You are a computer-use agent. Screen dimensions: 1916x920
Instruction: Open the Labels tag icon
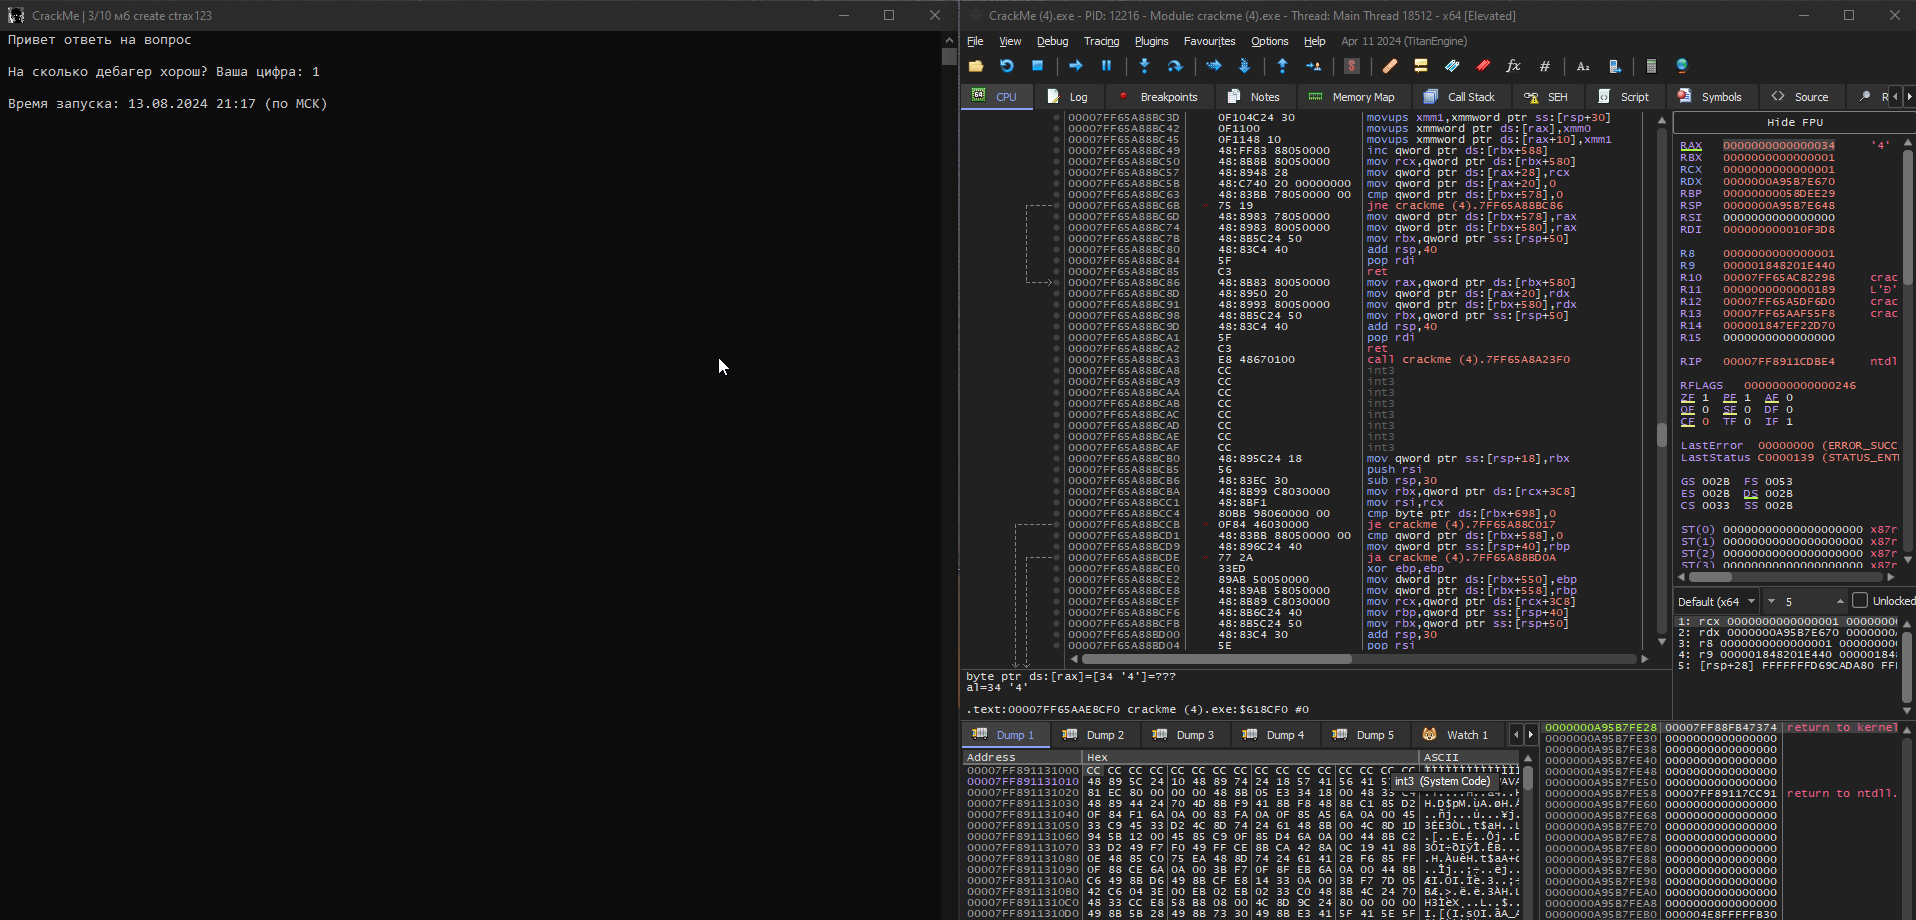click(x=1452, y=66)
